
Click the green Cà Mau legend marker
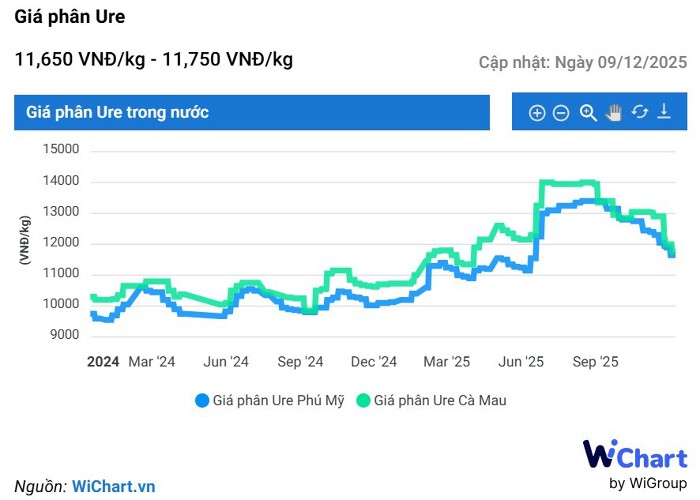pyautogui.click(x=364, y=400)
